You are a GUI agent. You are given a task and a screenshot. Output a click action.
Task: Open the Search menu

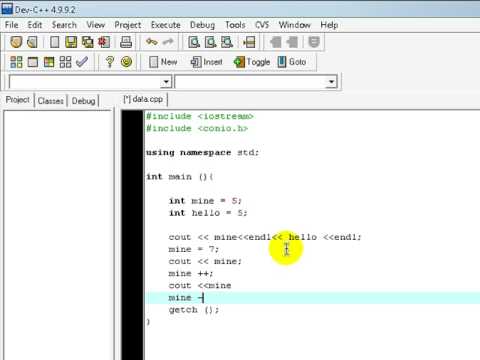[64, 25]
